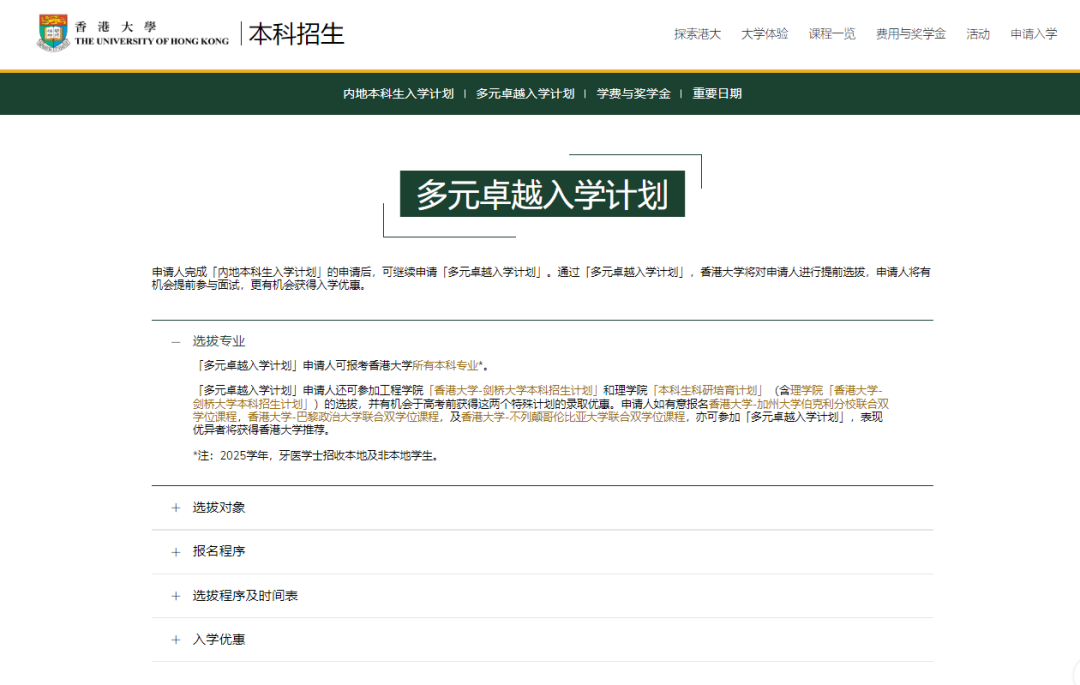The width and height of the screenshot is (1080, 685).
Task: Open the 大学体验 navigation item
Action: [764, 34]
